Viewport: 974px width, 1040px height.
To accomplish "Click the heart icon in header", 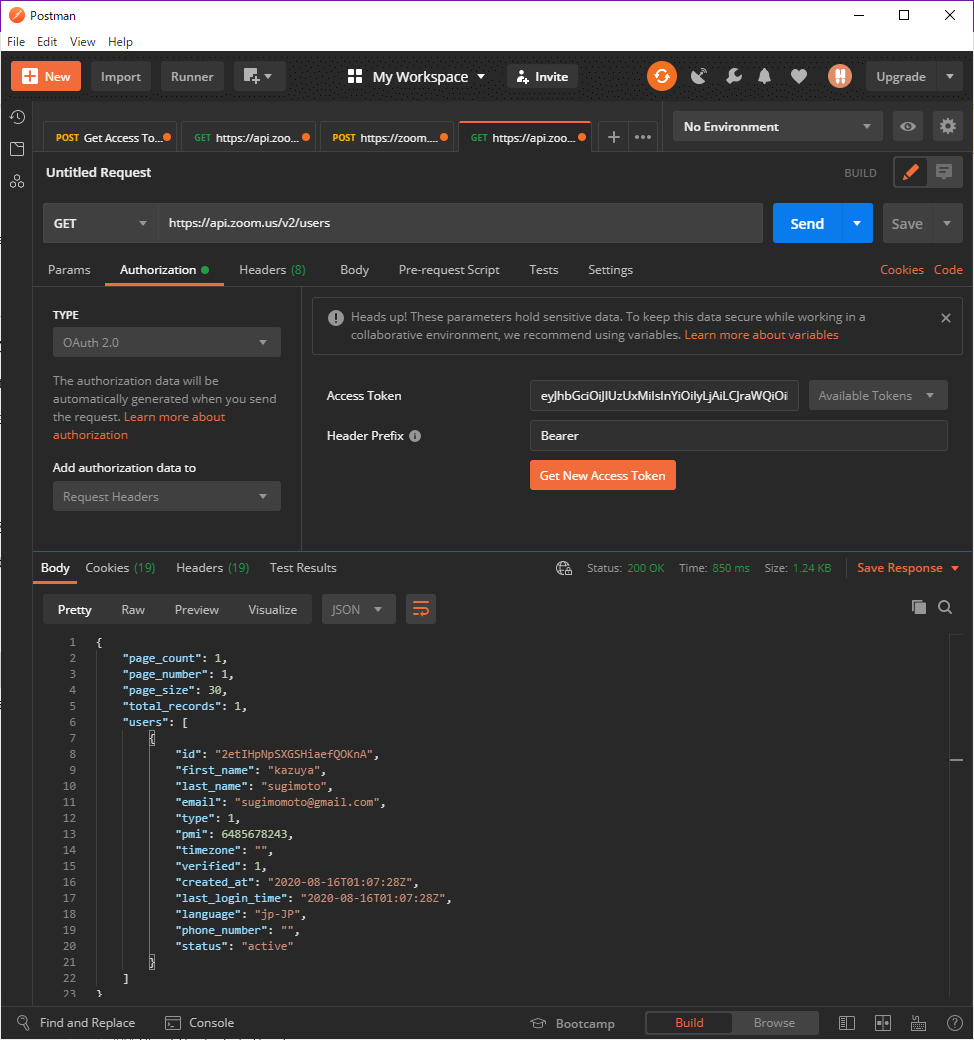I will 799,76.
